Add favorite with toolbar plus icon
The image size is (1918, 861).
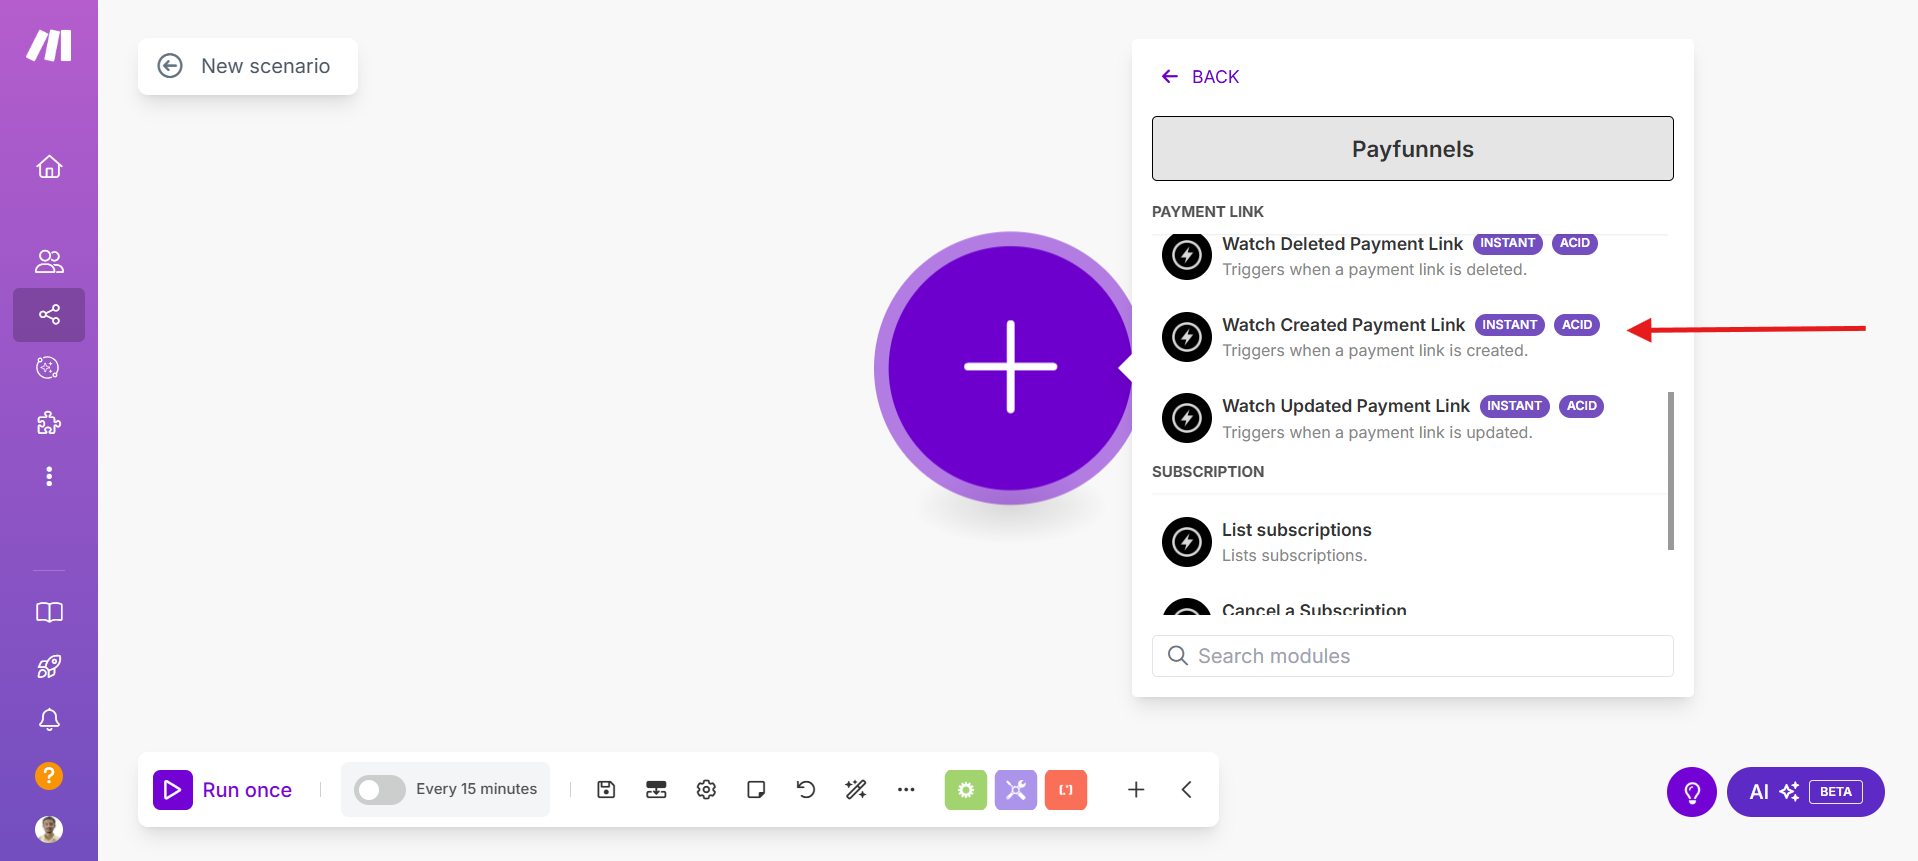tap(1136, 790)
